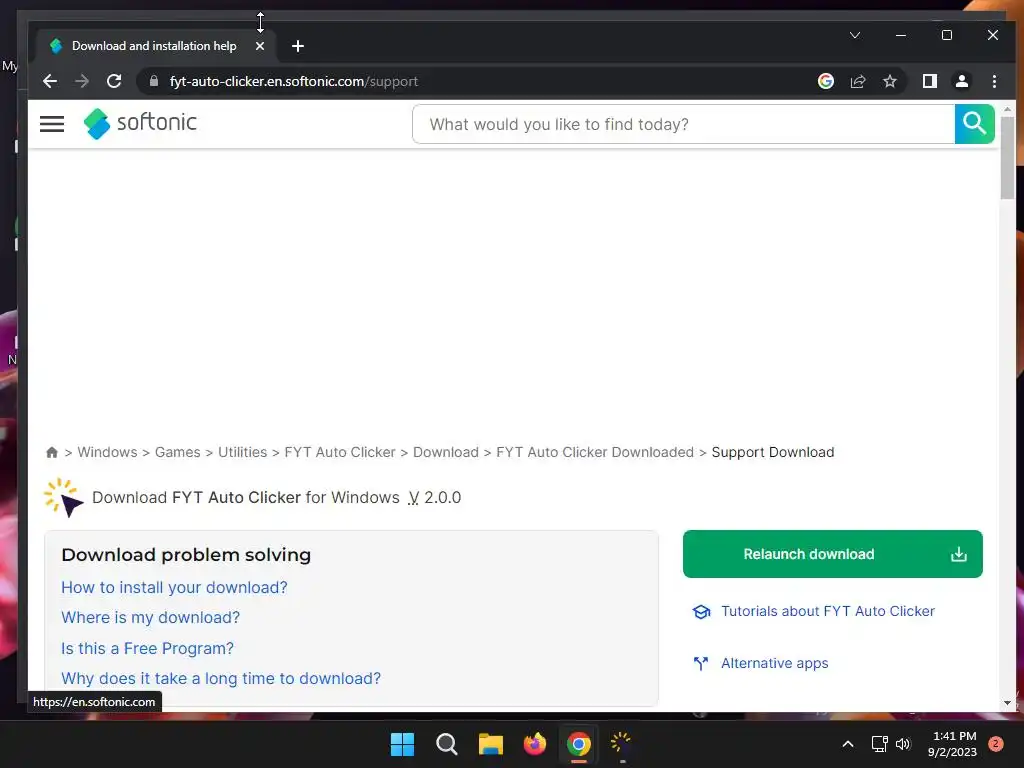
Task: Click the Softonic logo
Action: (140, 123)
